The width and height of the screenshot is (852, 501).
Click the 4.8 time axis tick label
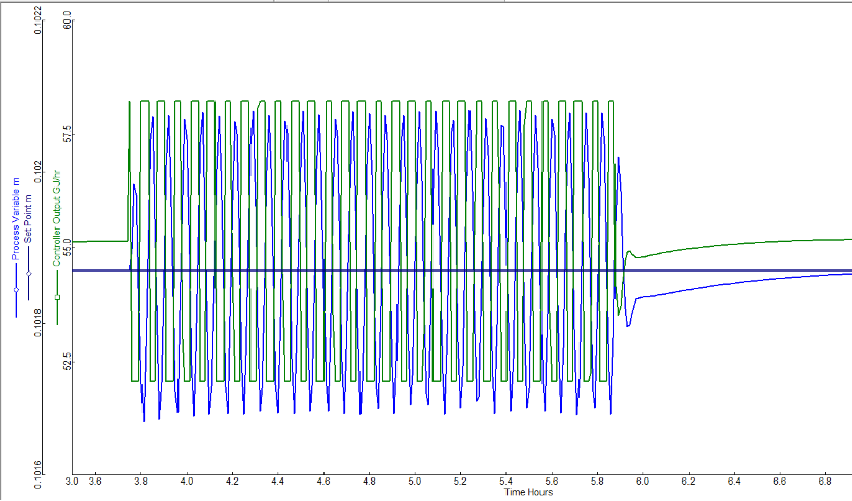(369, 481)
